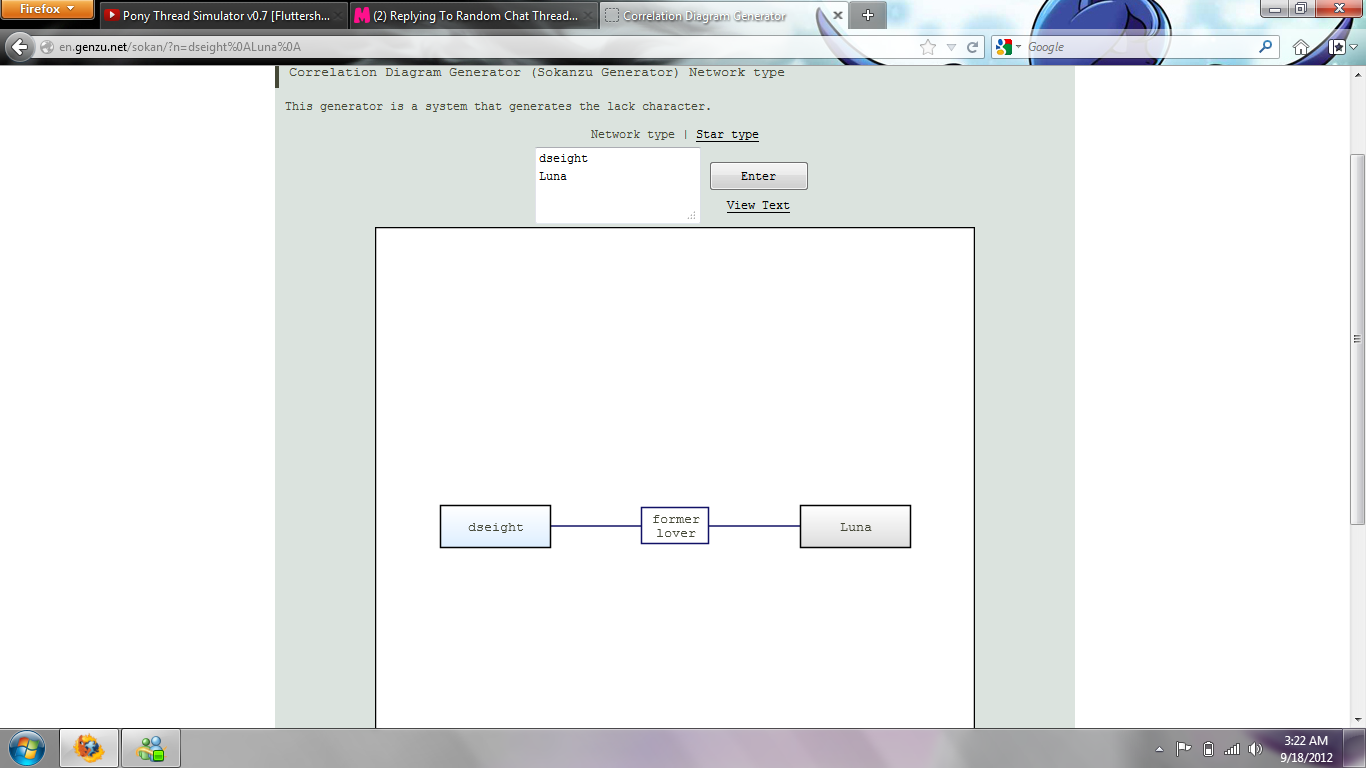The image size is (1366, 768).
Task: Reload the page with the refresh icon
Action: 974,47
